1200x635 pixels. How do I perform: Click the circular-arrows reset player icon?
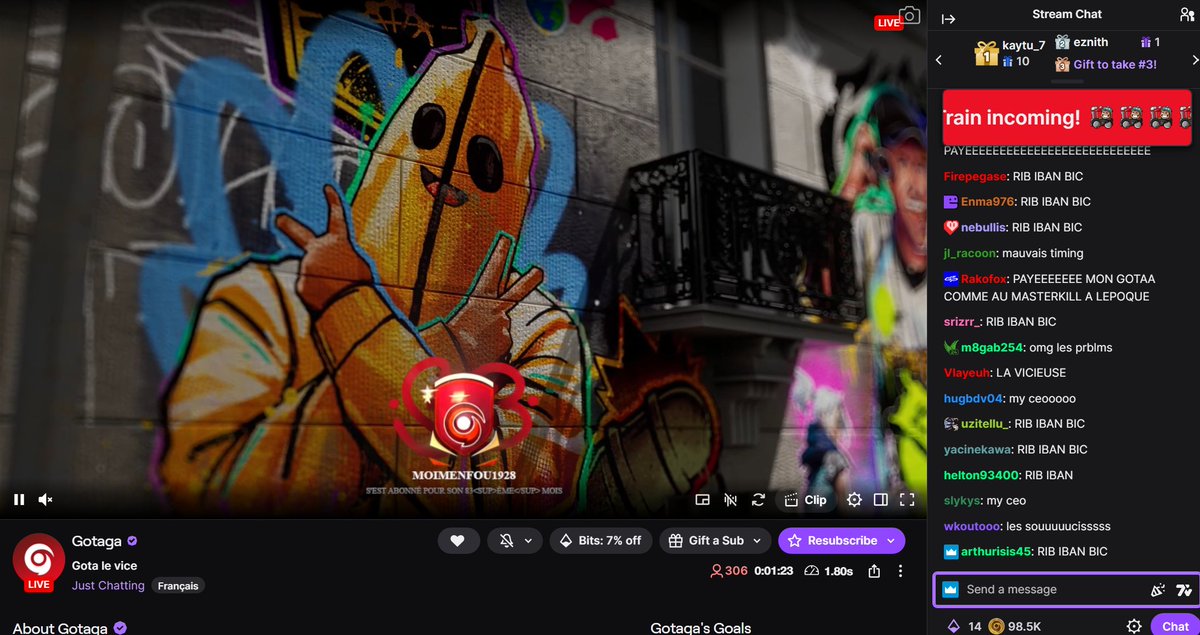758,500
